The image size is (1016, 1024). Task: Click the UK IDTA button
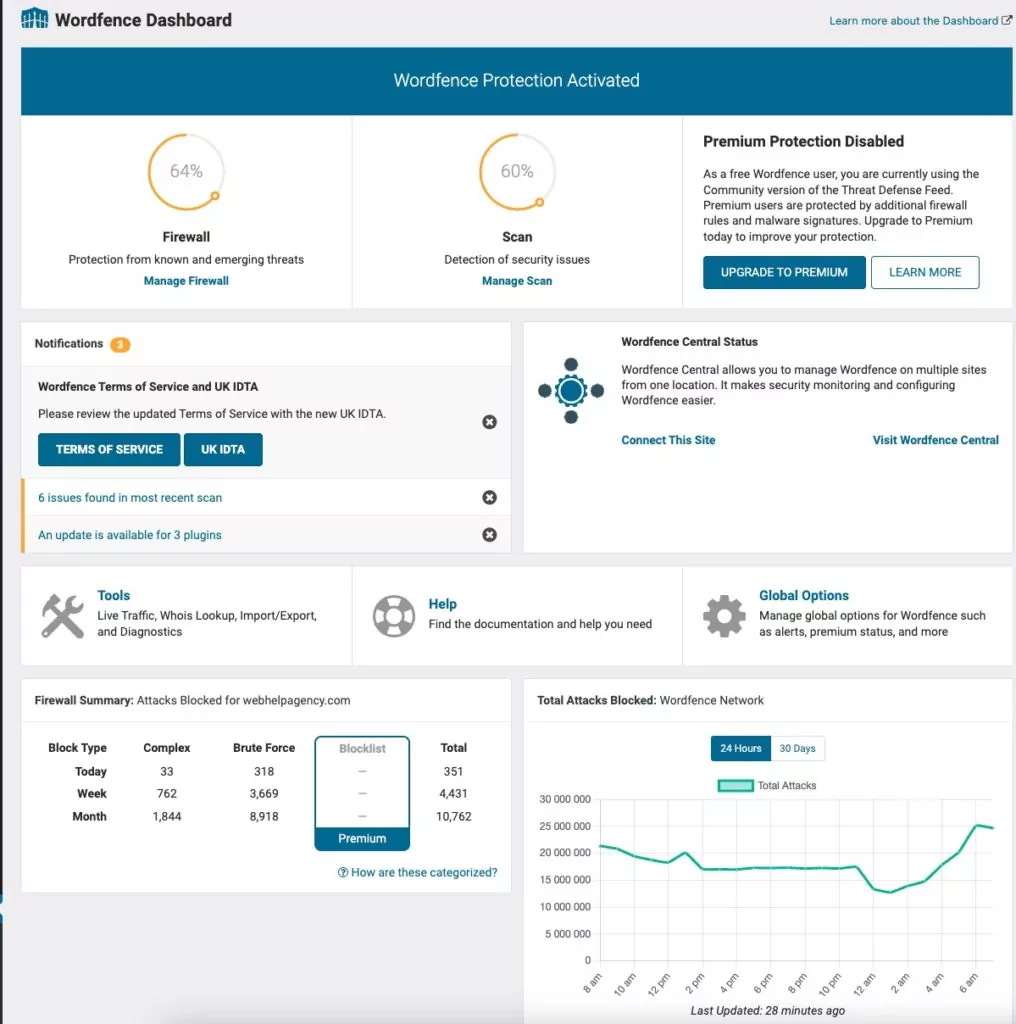point(223,449)
